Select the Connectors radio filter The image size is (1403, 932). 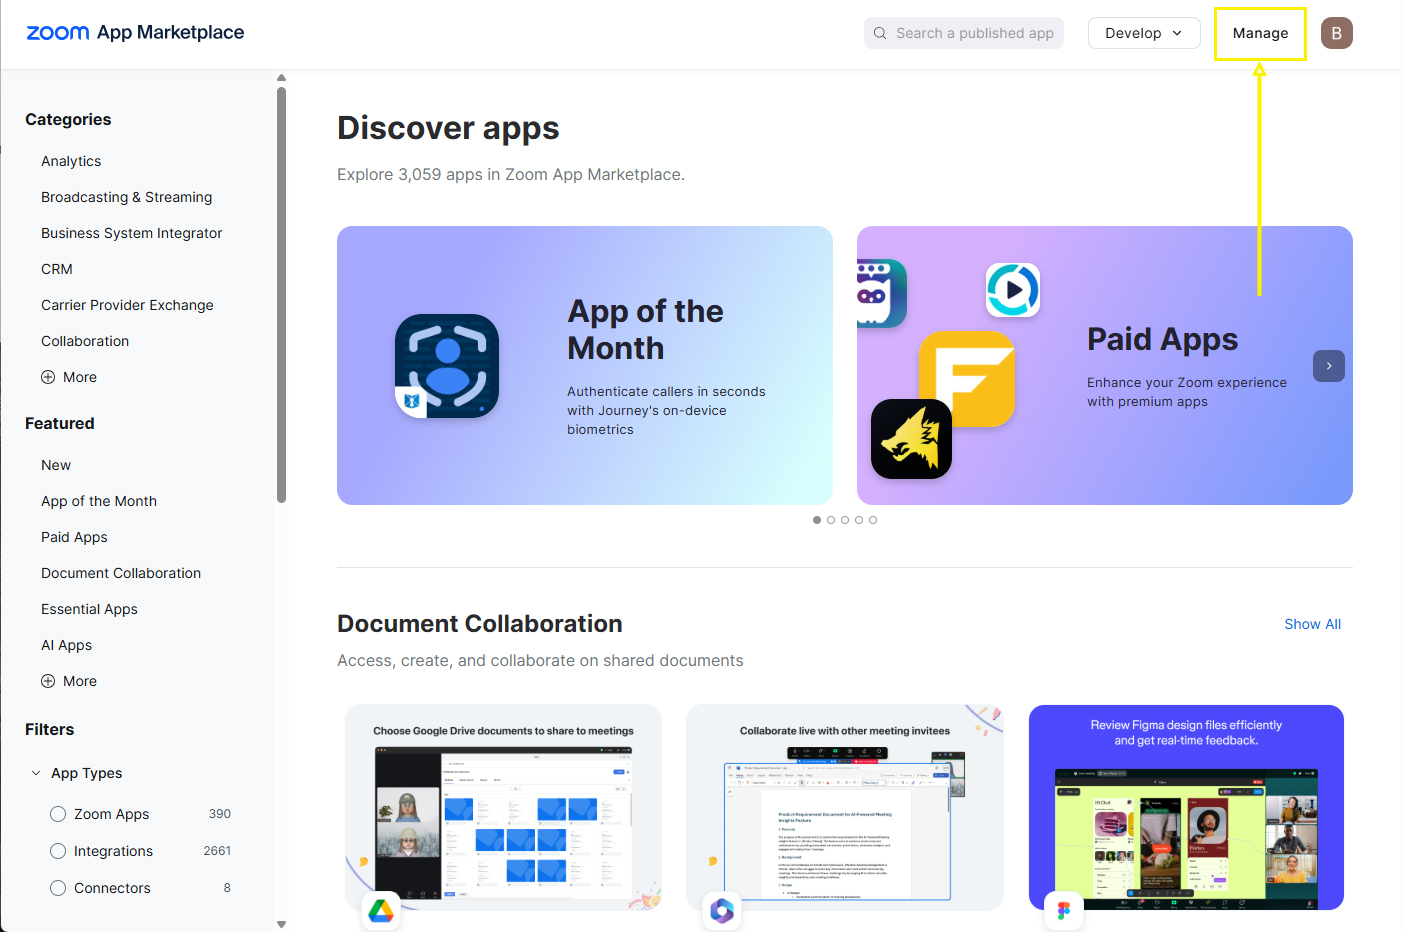tap(58, 888)
